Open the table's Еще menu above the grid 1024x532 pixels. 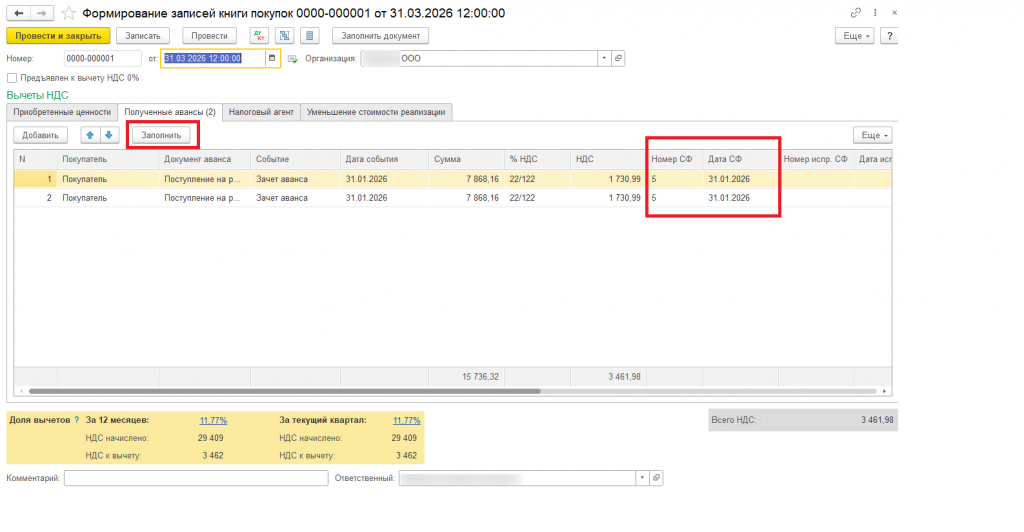[x=872, y=135]
